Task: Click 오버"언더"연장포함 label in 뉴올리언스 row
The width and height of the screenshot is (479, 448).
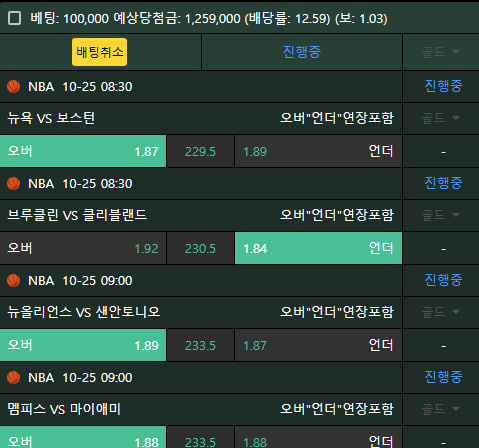Action: 337,312
